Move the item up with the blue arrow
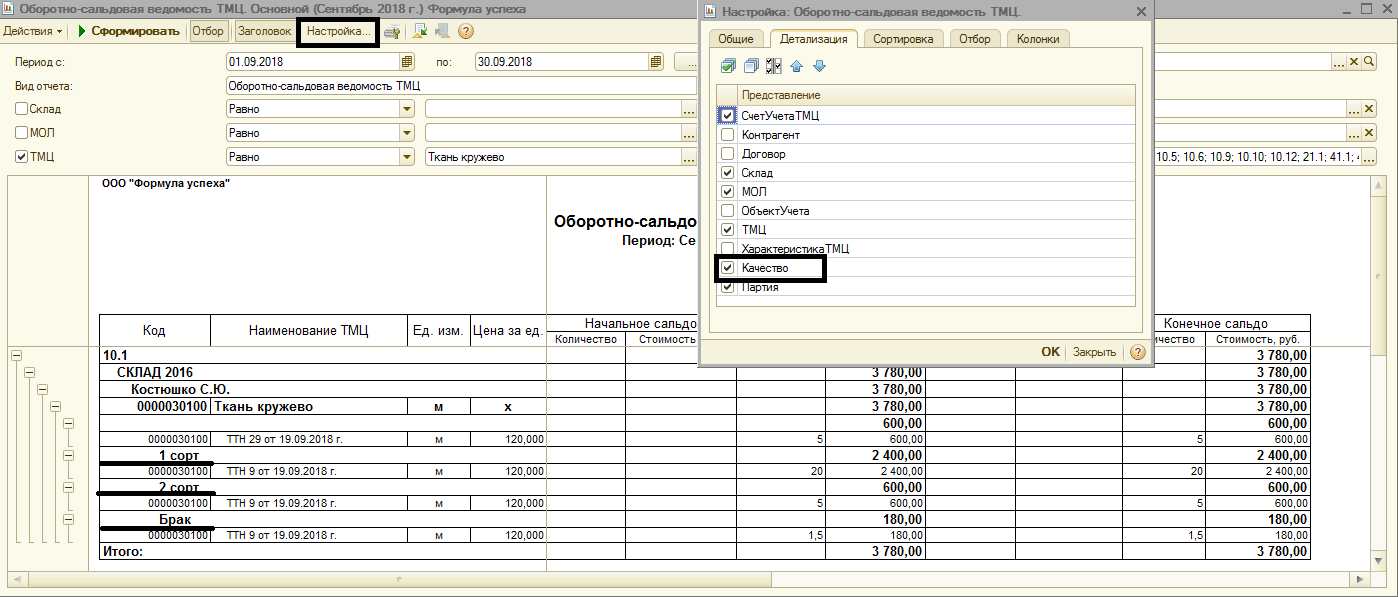The image size is (1398, 597). coord(797,66)
